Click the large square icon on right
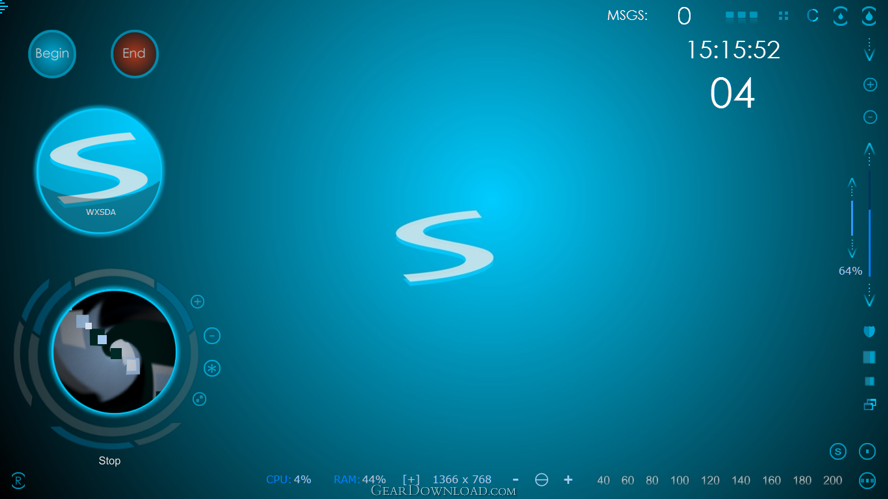 869,357
